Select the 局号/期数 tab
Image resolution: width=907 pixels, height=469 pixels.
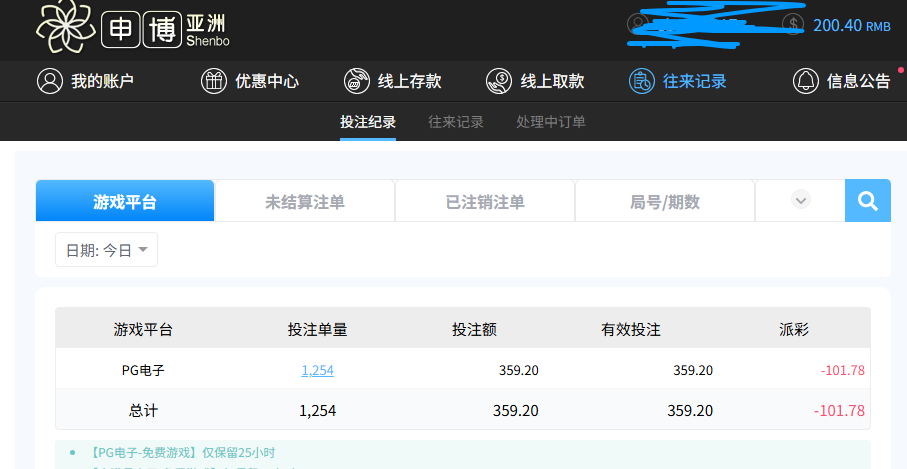[x=665, y=201]
